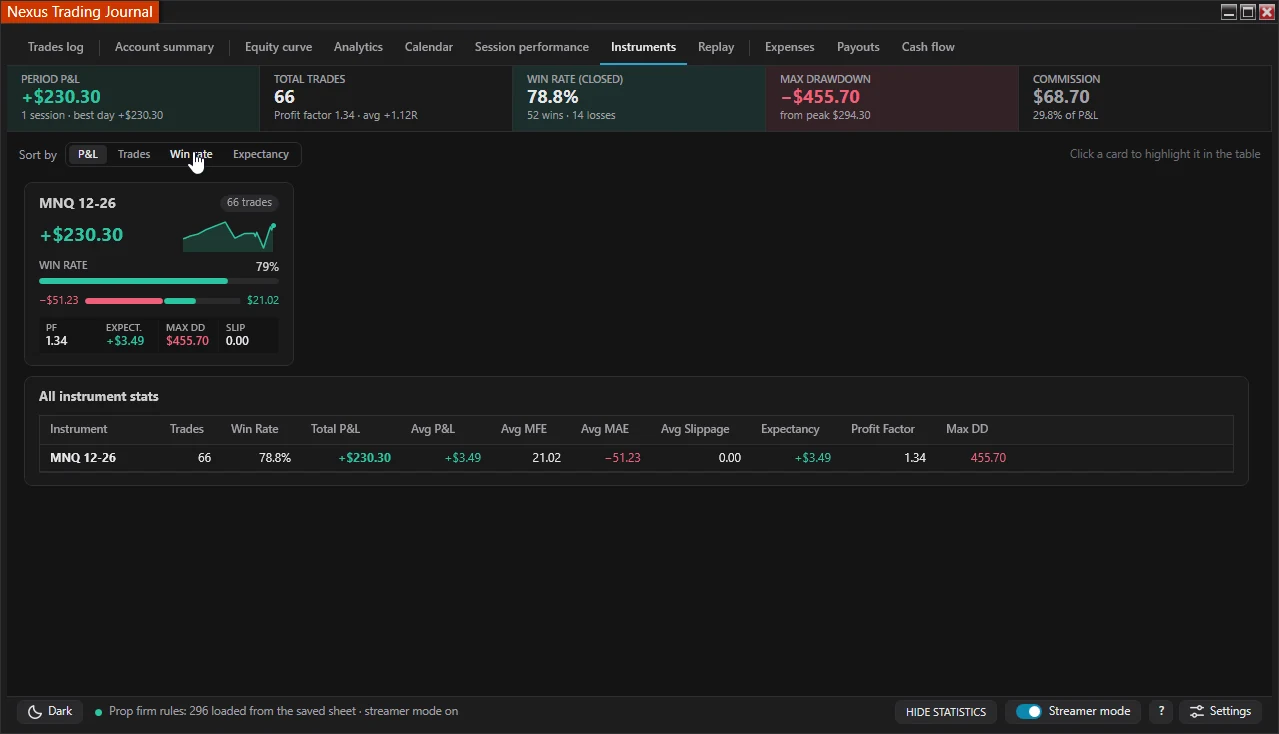The image size is (1279, 734).
Task: Click the 66 trades badge on card
Action: (x=249, y=202)
